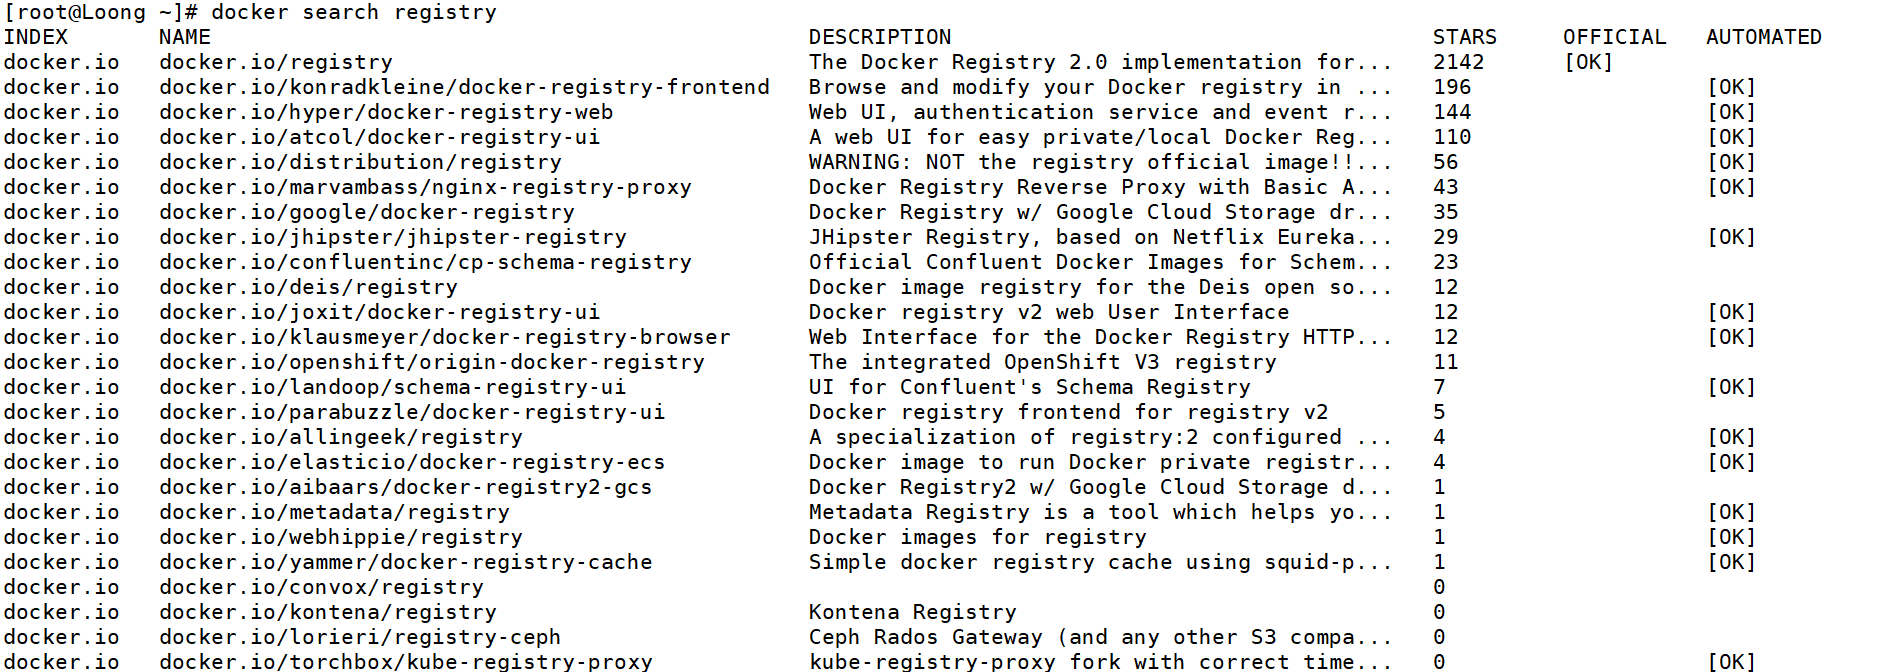This screenshot has height=672, width=1882.
Task: Click the STARS column header
Action: (x=1464, y=37)
